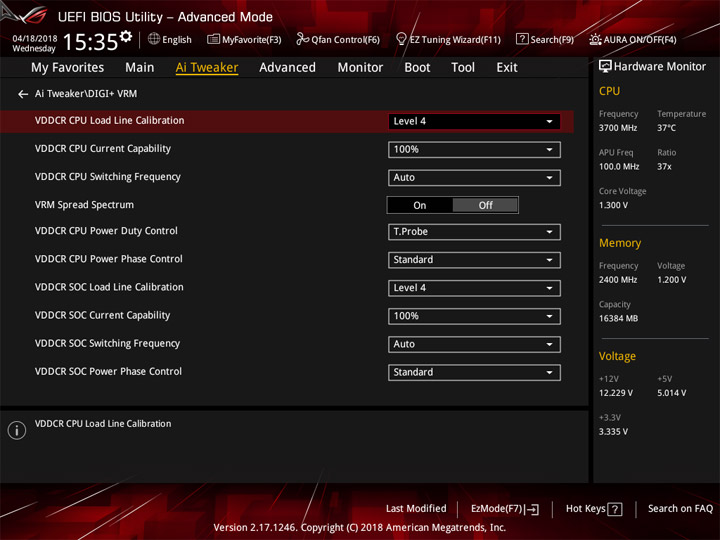Switch to My Favorites tab
The image size is (720, 540).
[x=68, y=68]
